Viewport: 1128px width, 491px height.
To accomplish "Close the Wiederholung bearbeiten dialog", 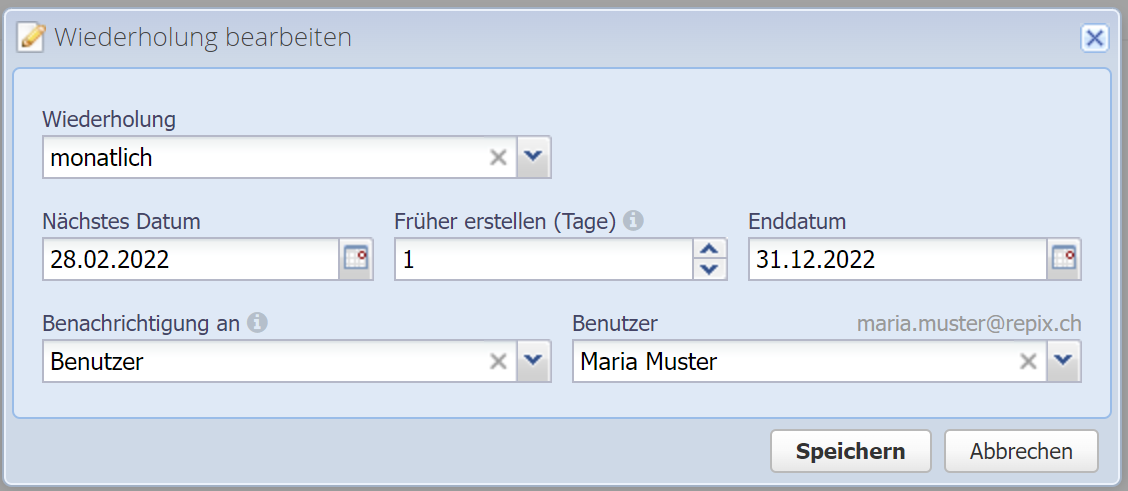I will (1095, 38).
